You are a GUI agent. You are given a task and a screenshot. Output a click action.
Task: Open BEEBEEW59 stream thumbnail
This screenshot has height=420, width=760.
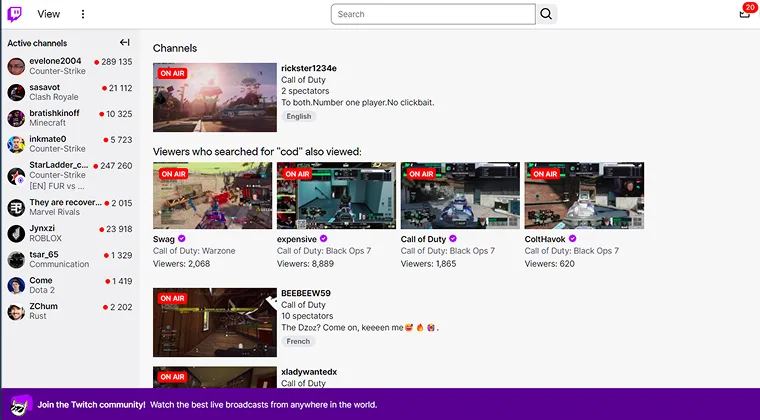tap(215, 323)
